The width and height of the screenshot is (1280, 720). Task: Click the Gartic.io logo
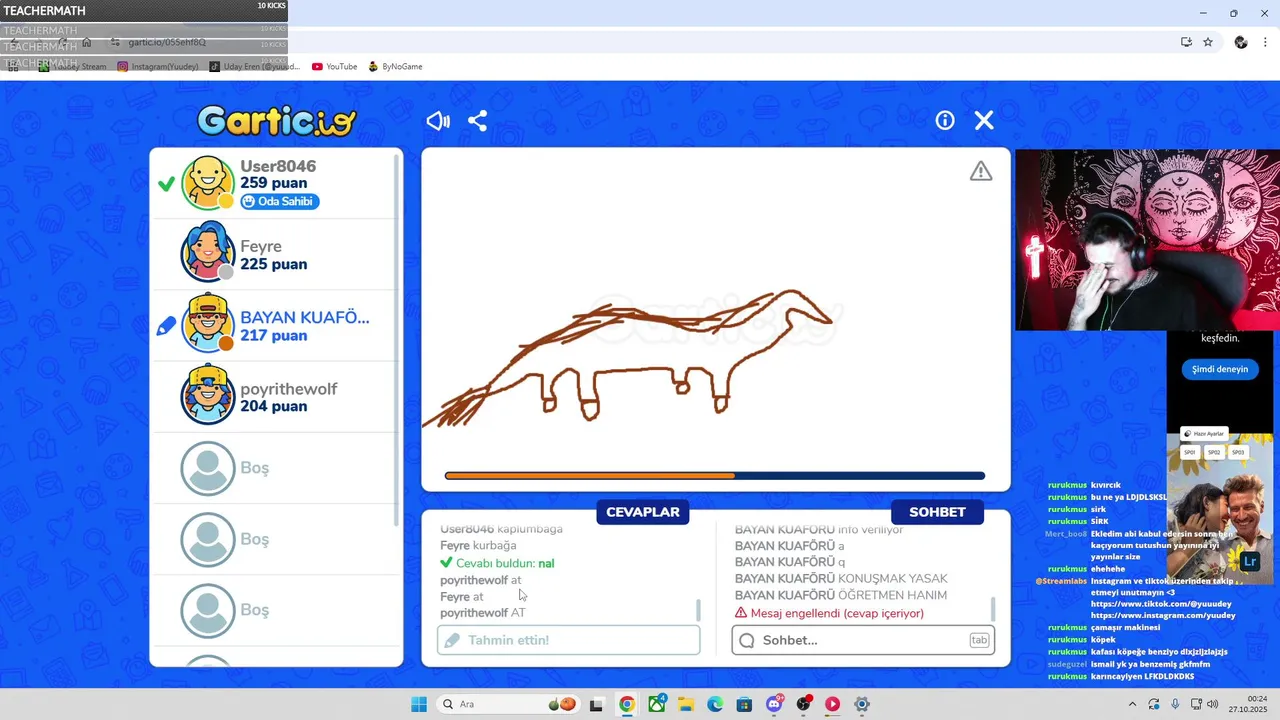(x=277, y=121)
